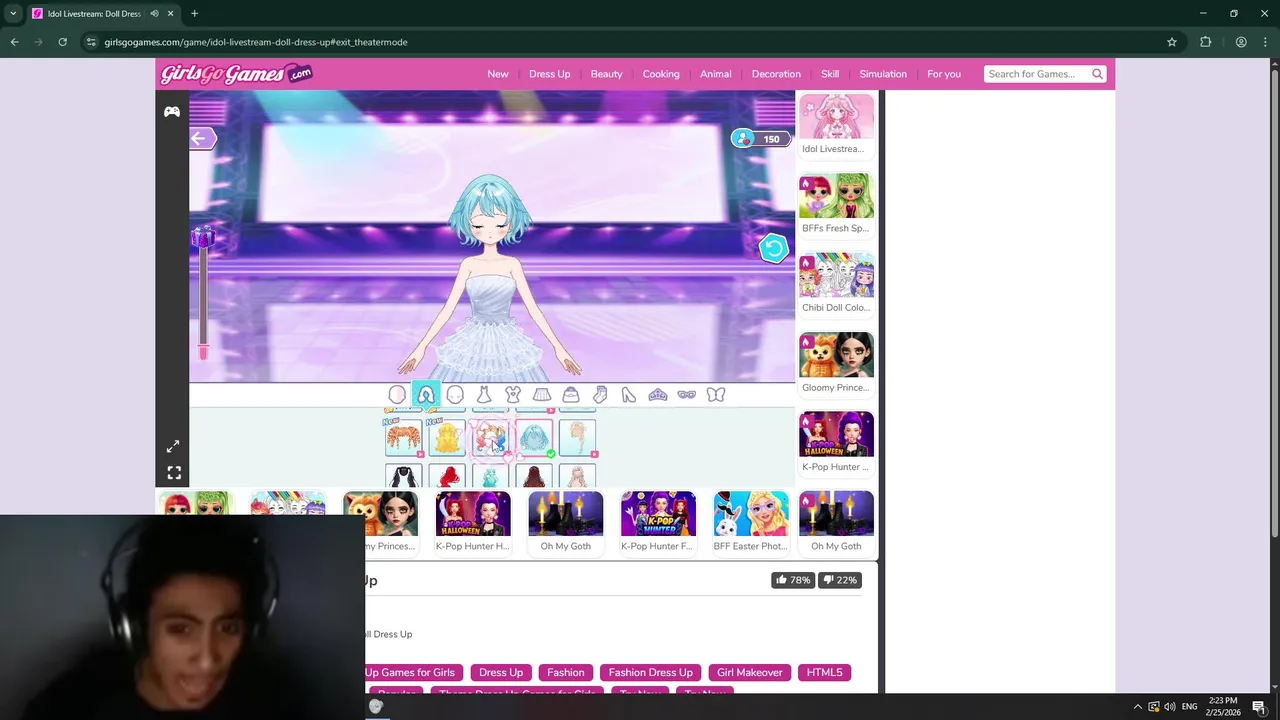Open the tab search dropdown arrow
This screenshot has width=1280, height=720.
coord(12,14)
